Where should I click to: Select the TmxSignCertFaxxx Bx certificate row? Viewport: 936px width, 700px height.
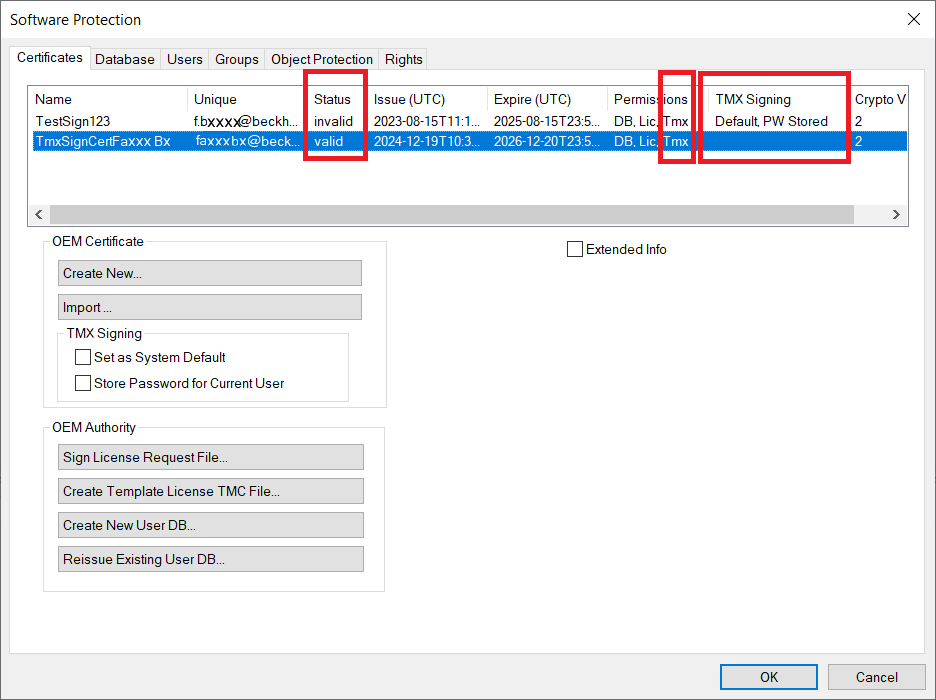470,141
